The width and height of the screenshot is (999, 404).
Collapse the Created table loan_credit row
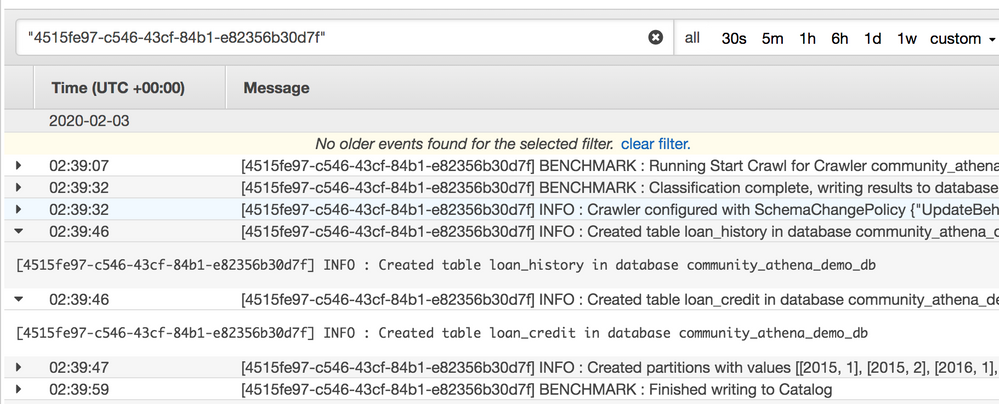(18, 299)
